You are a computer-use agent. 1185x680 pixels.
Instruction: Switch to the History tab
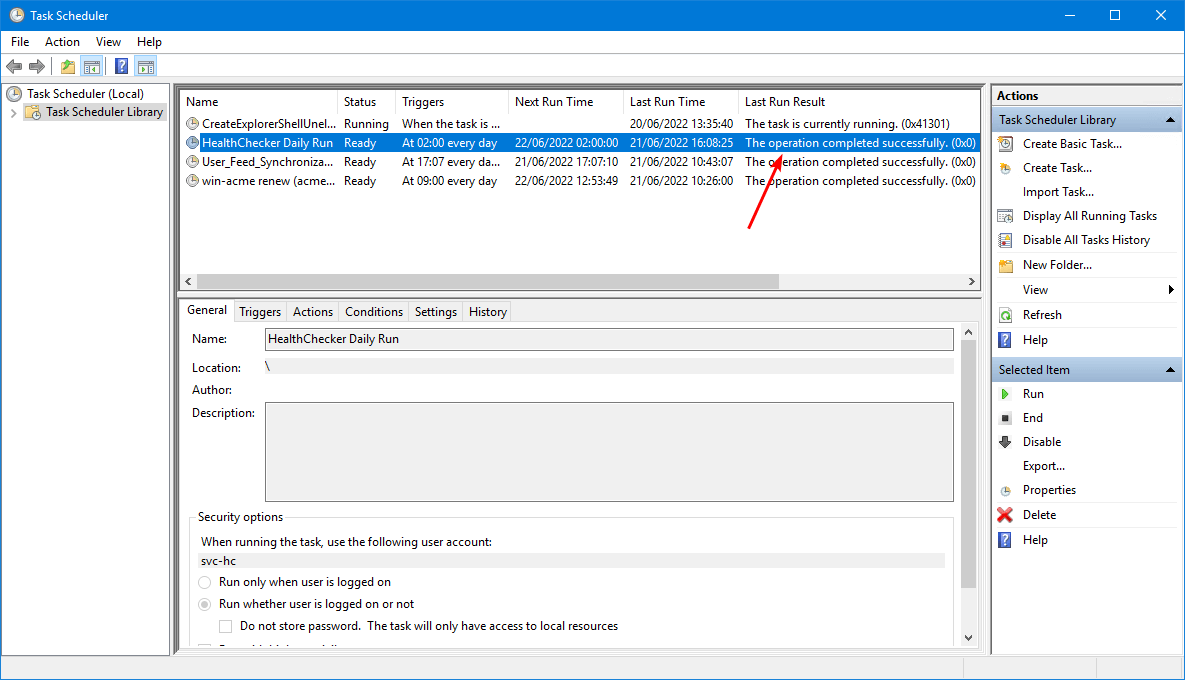click(x=487, y=312)
